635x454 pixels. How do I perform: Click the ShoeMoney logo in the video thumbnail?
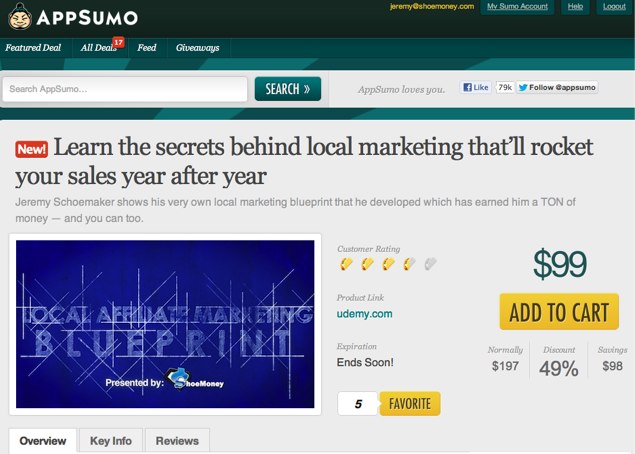pos(194,379)
